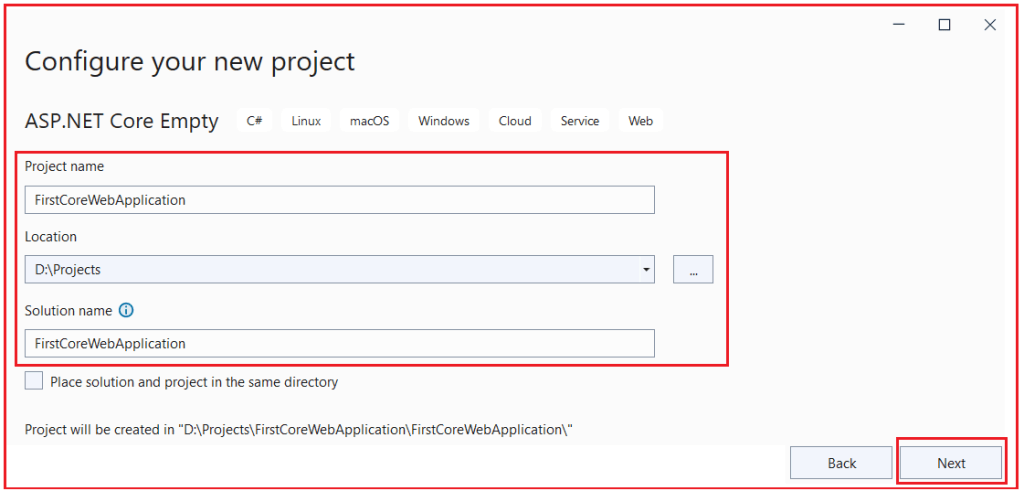The image size is (1024, 491).
Task: Click inside the Project name field
Action: point(340,200)
